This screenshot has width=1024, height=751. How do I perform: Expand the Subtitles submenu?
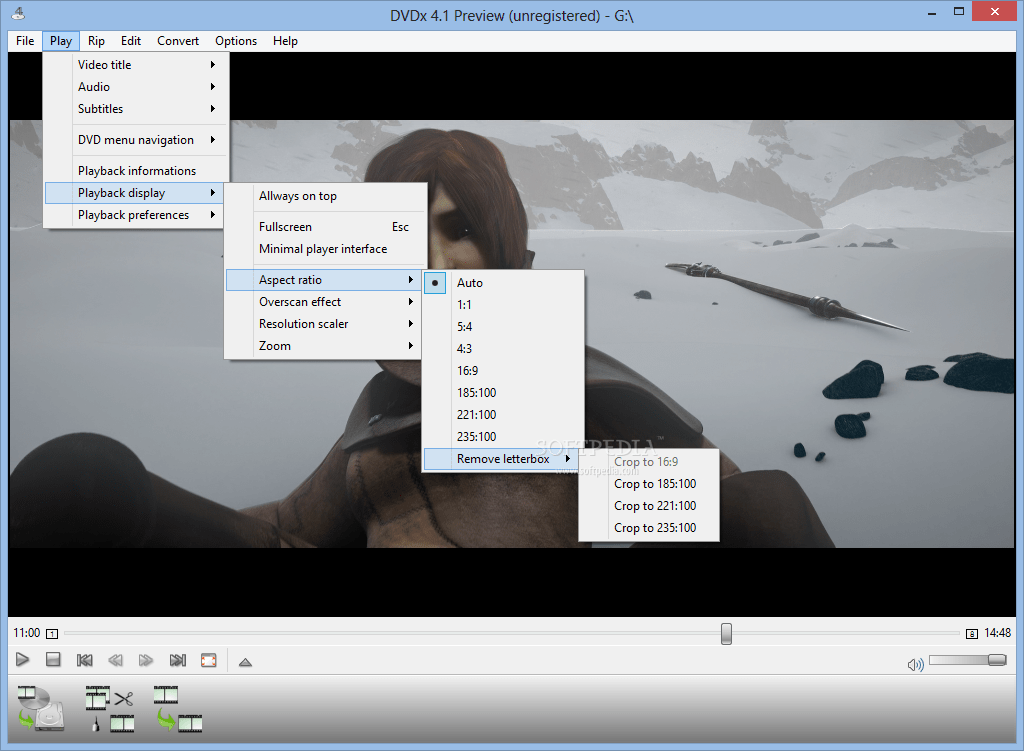[x=100, y=108]
